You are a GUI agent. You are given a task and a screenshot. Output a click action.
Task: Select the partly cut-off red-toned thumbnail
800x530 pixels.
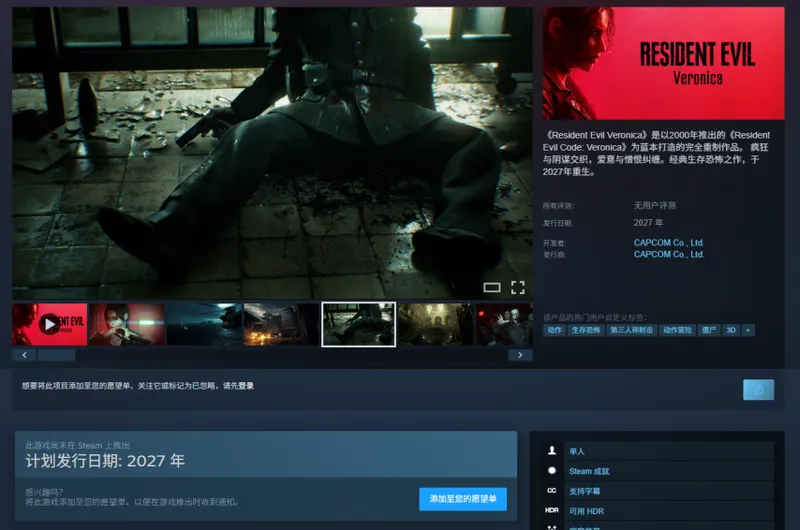pyautogui.click(x=505, y=324)
